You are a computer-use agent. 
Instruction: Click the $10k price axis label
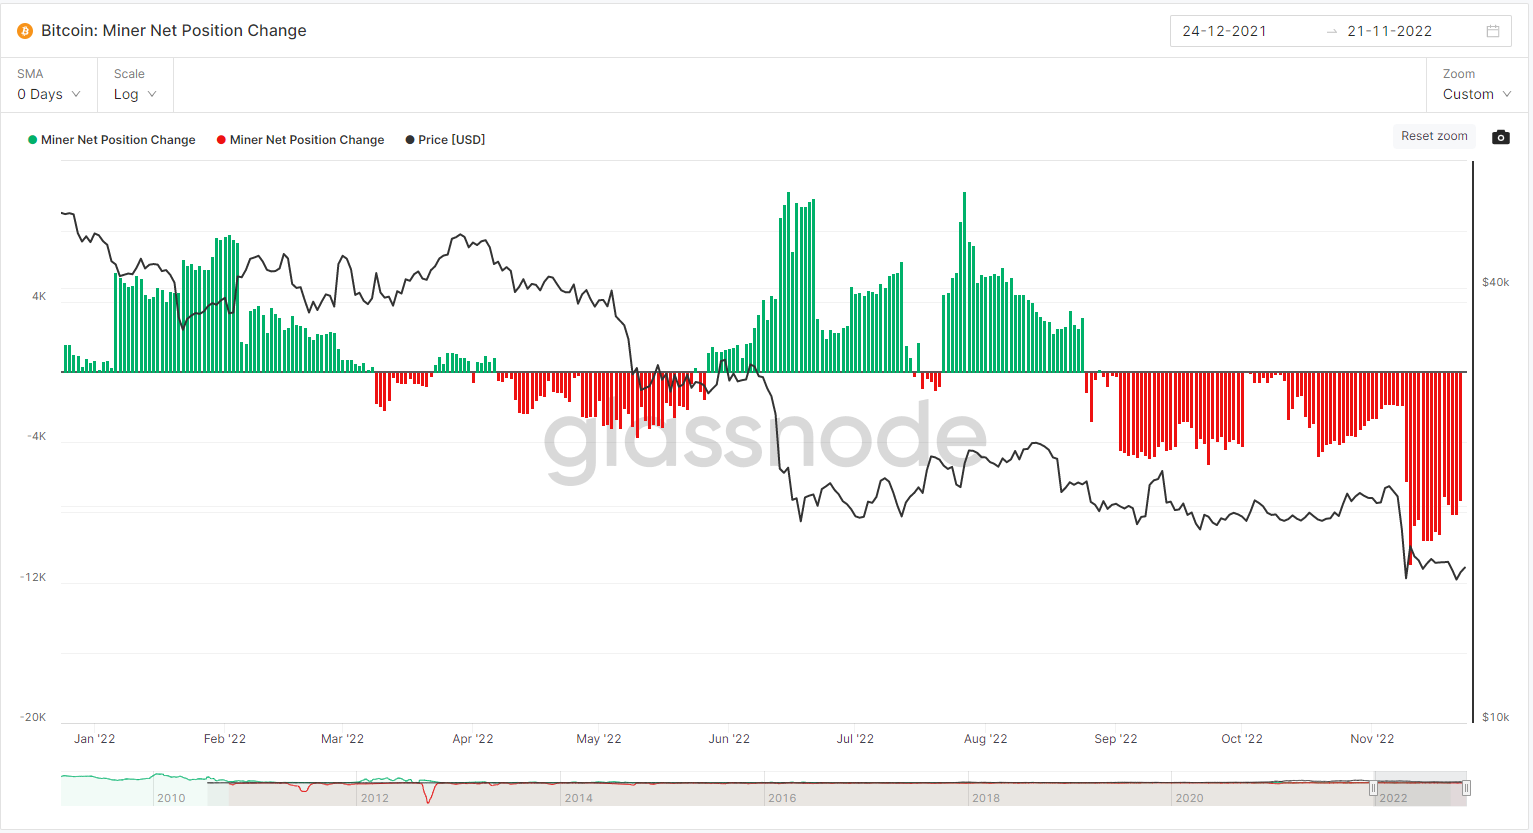(x=1495, y=717)
